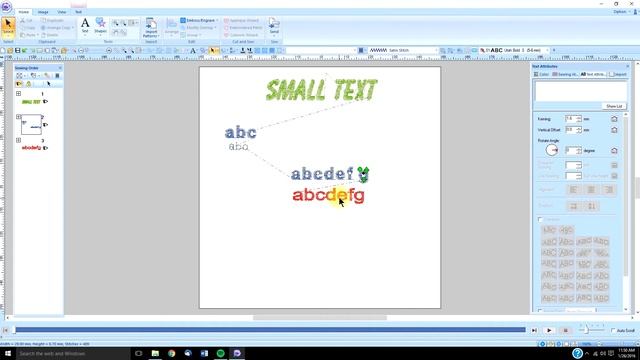Open the Arrange tool in the ribbon
Image resolution: width=640 pixels, height=360 pixels.
pyautogui.click(x=171, y=27)
